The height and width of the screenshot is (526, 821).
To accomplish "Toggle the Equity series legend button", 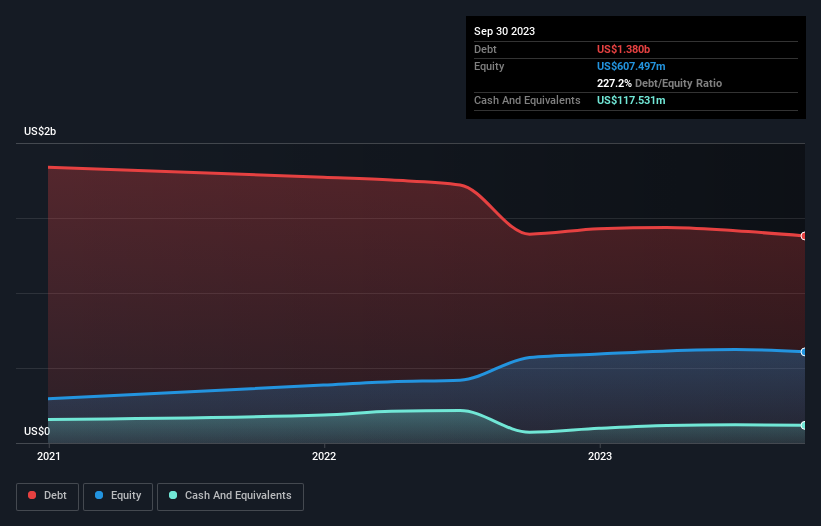I will [x=118, y=496].
